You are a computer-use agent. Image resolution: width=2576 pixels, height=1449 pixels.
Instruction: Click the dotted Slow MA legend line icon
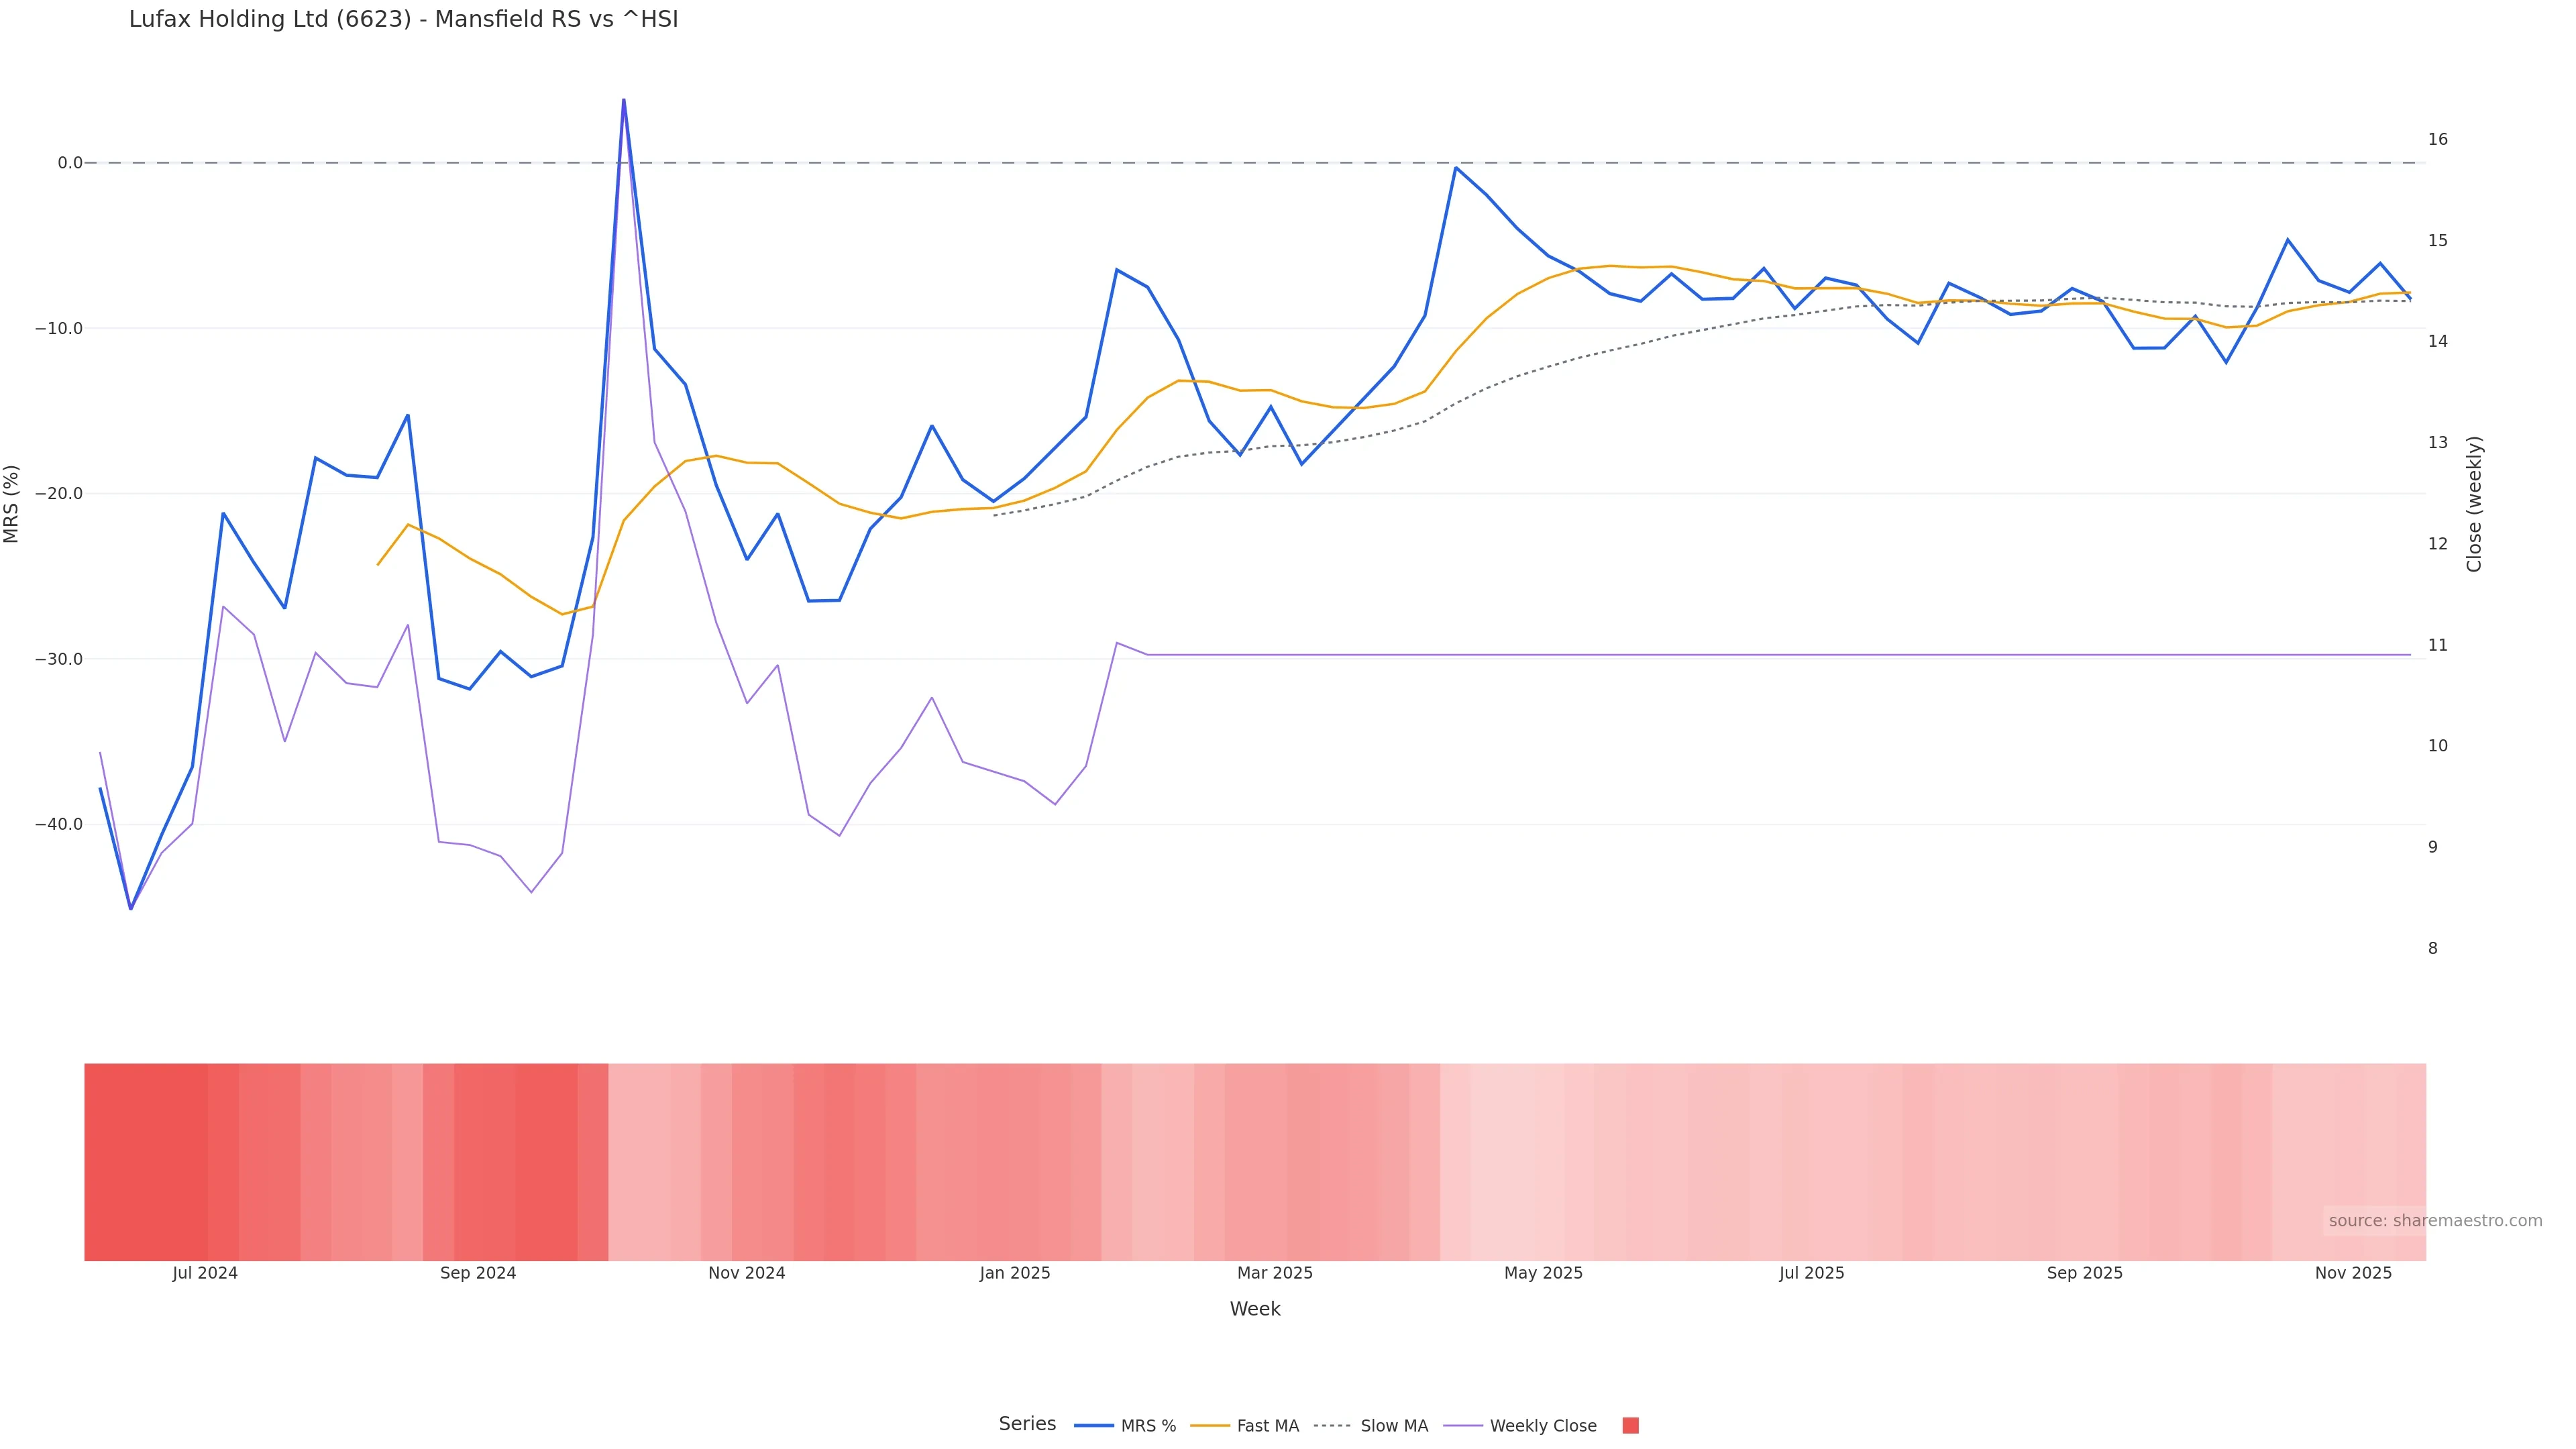pos(1332,1426)
